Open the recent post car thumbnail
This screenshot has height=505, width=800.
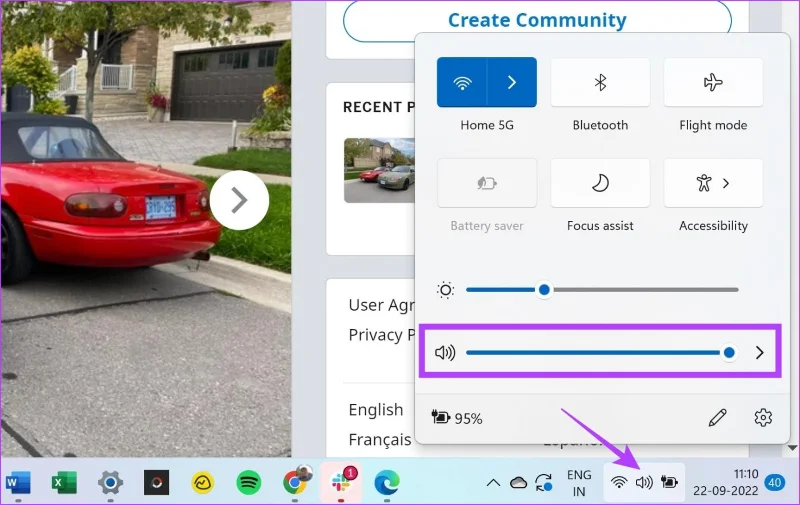coord(379,170)
